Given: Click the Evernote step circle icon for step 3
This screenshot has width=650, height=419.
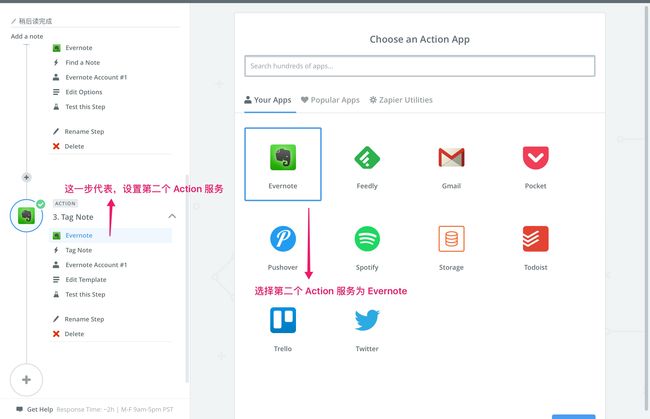Looking at the screenshot, I should (x=26, y=216).
